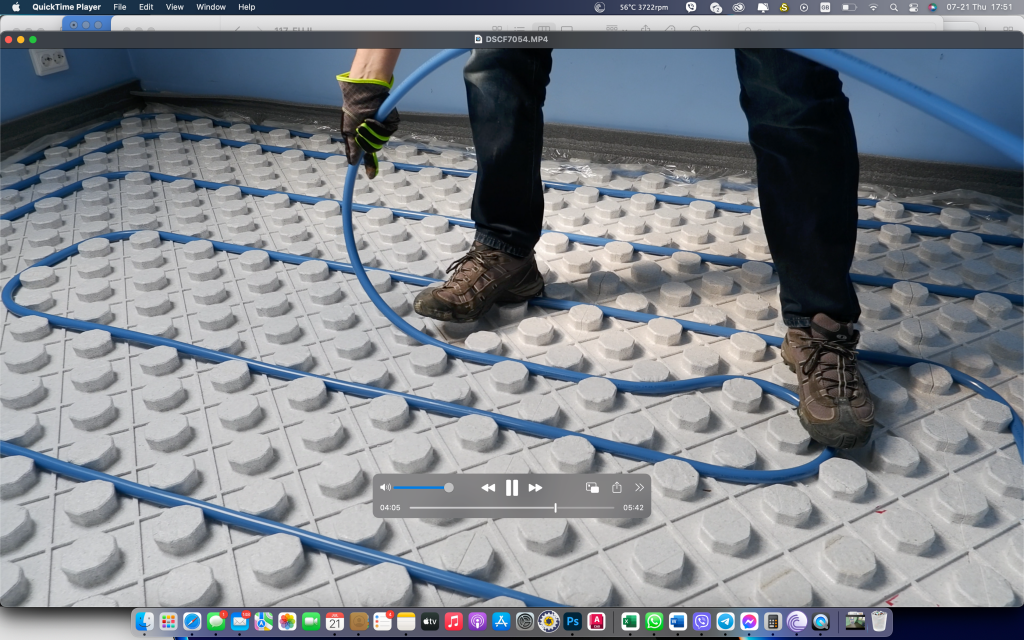Click the rewind button
Image resolution: width=1024 pixels, height=640 pixels.
point(488,488)
